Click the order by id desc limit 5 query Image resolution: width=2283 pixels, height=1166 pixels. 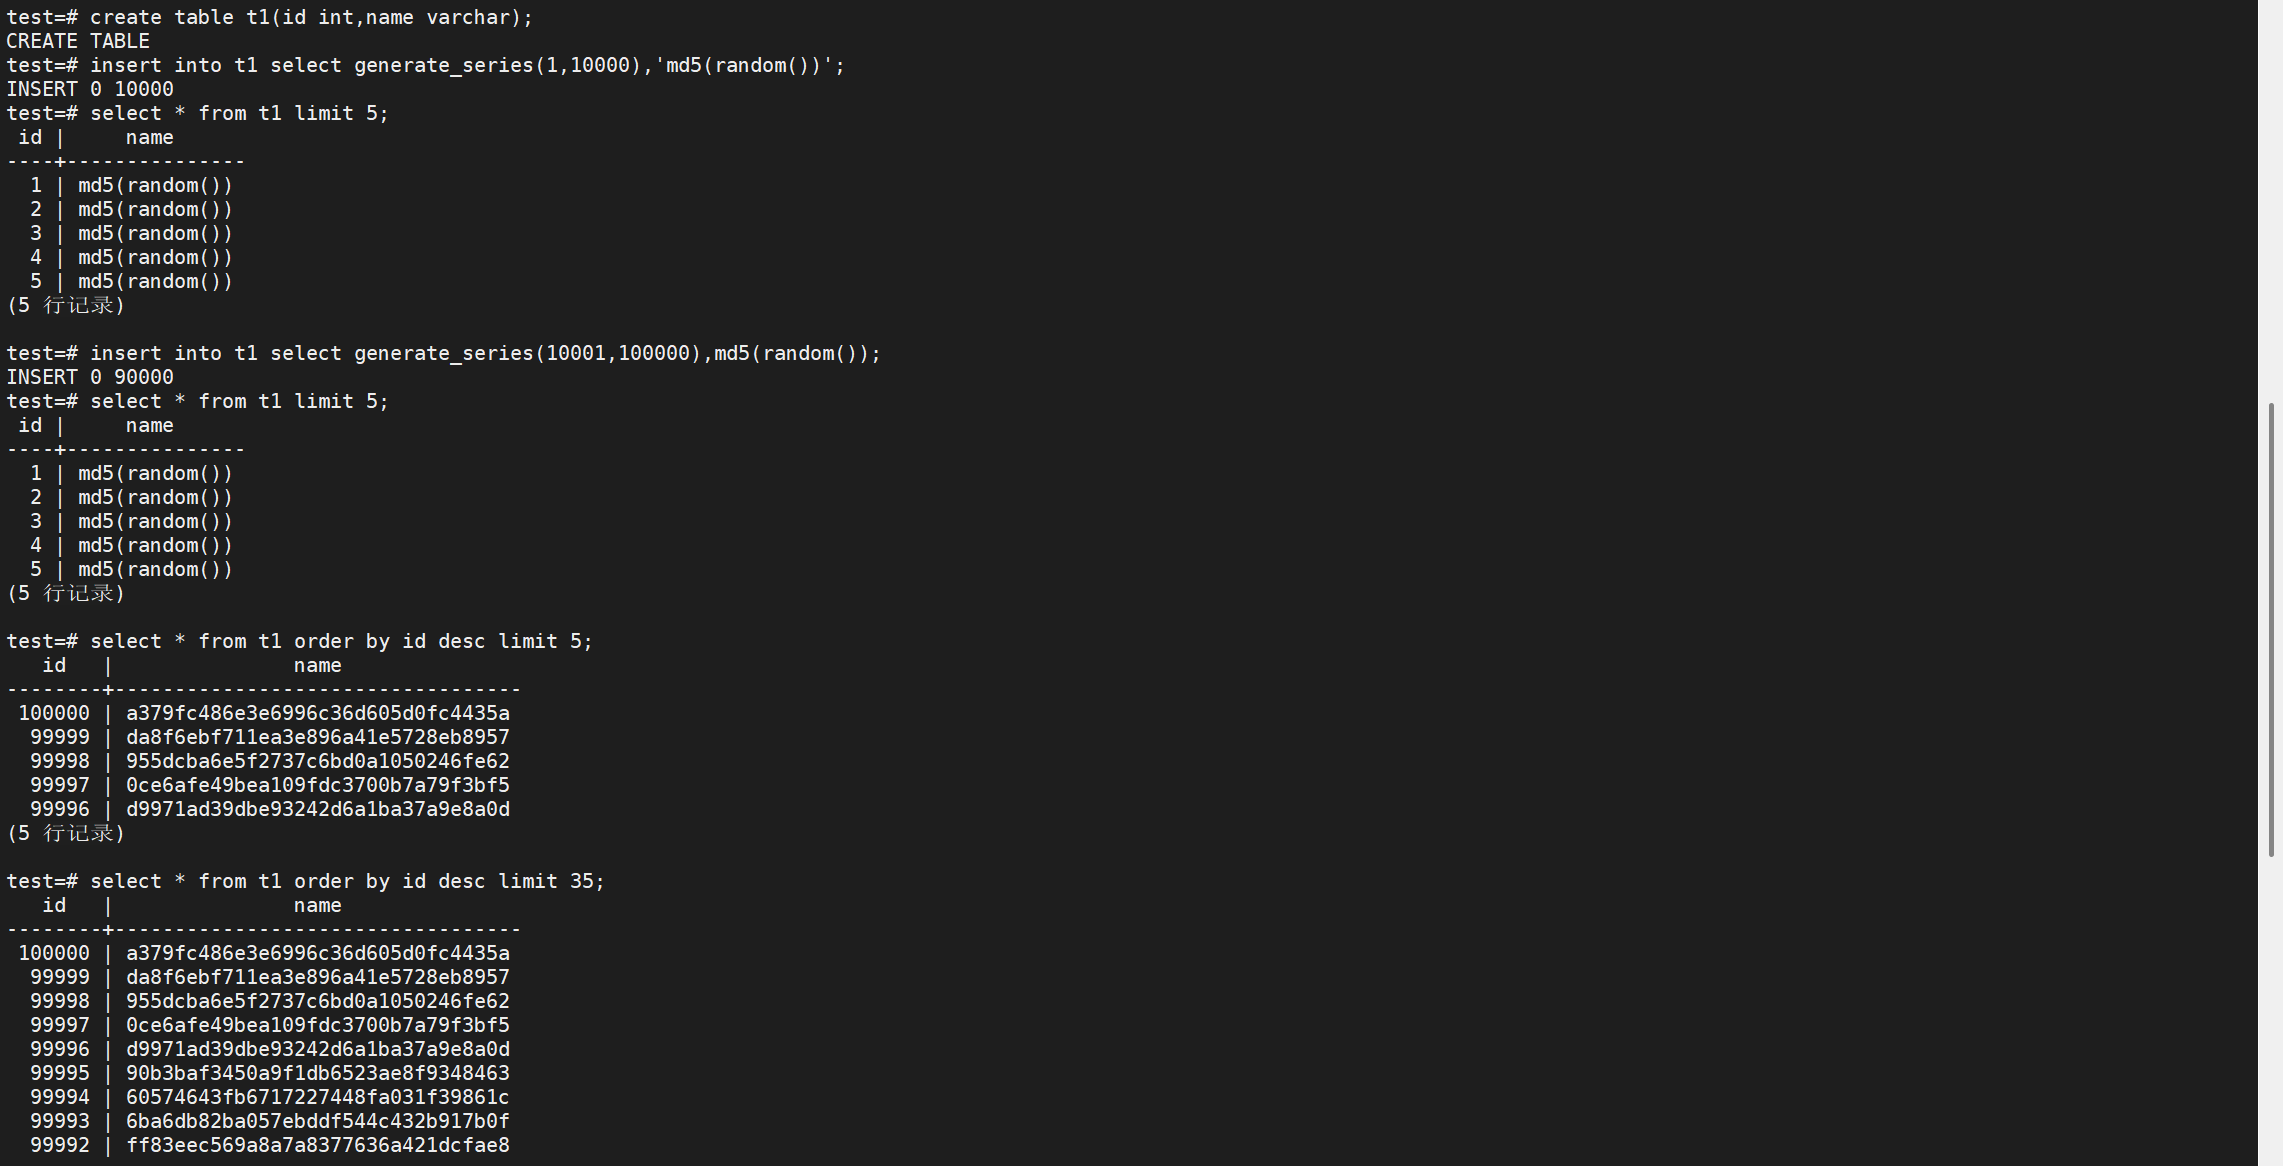point(340,641)
